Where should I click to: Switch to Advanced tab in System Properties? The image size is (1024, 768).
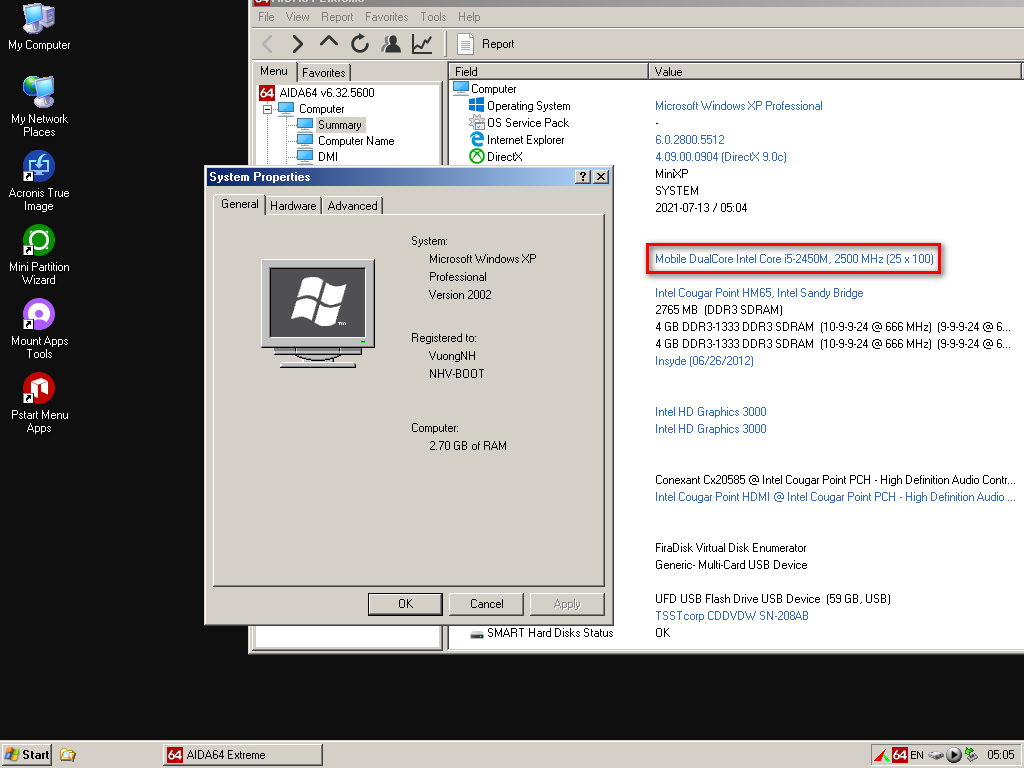click(353, 206)
